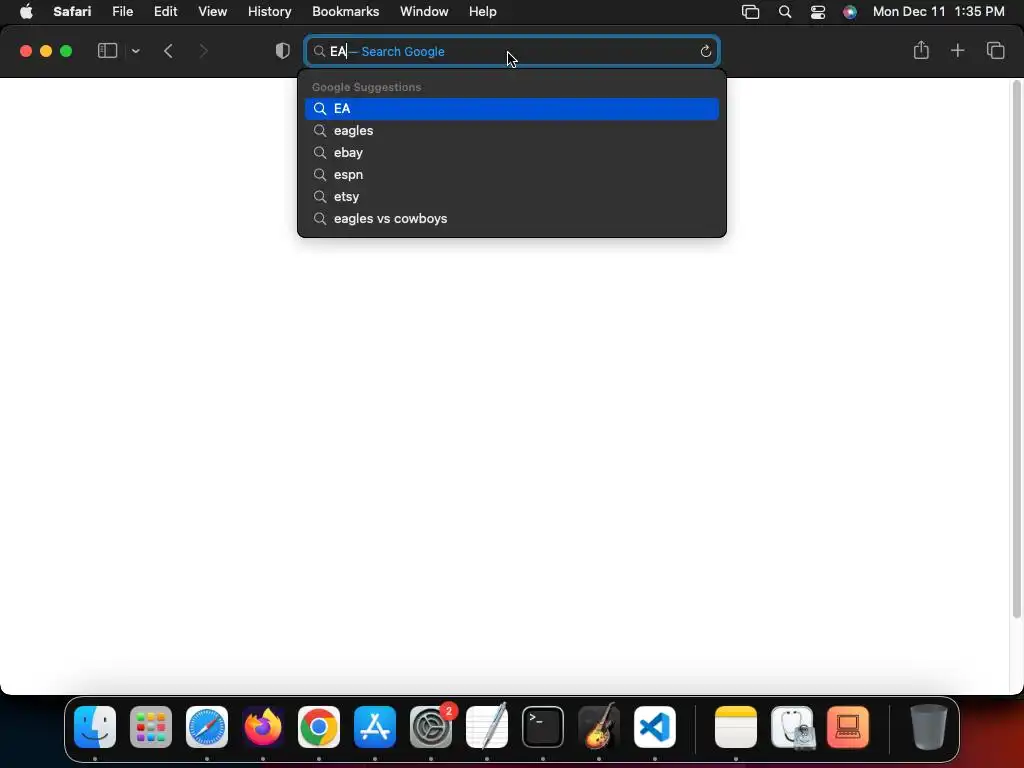Image resolution: width=1024 pixels, height=768 pixels.
Task: Go forward using the forward arrow
Action: 203,51
